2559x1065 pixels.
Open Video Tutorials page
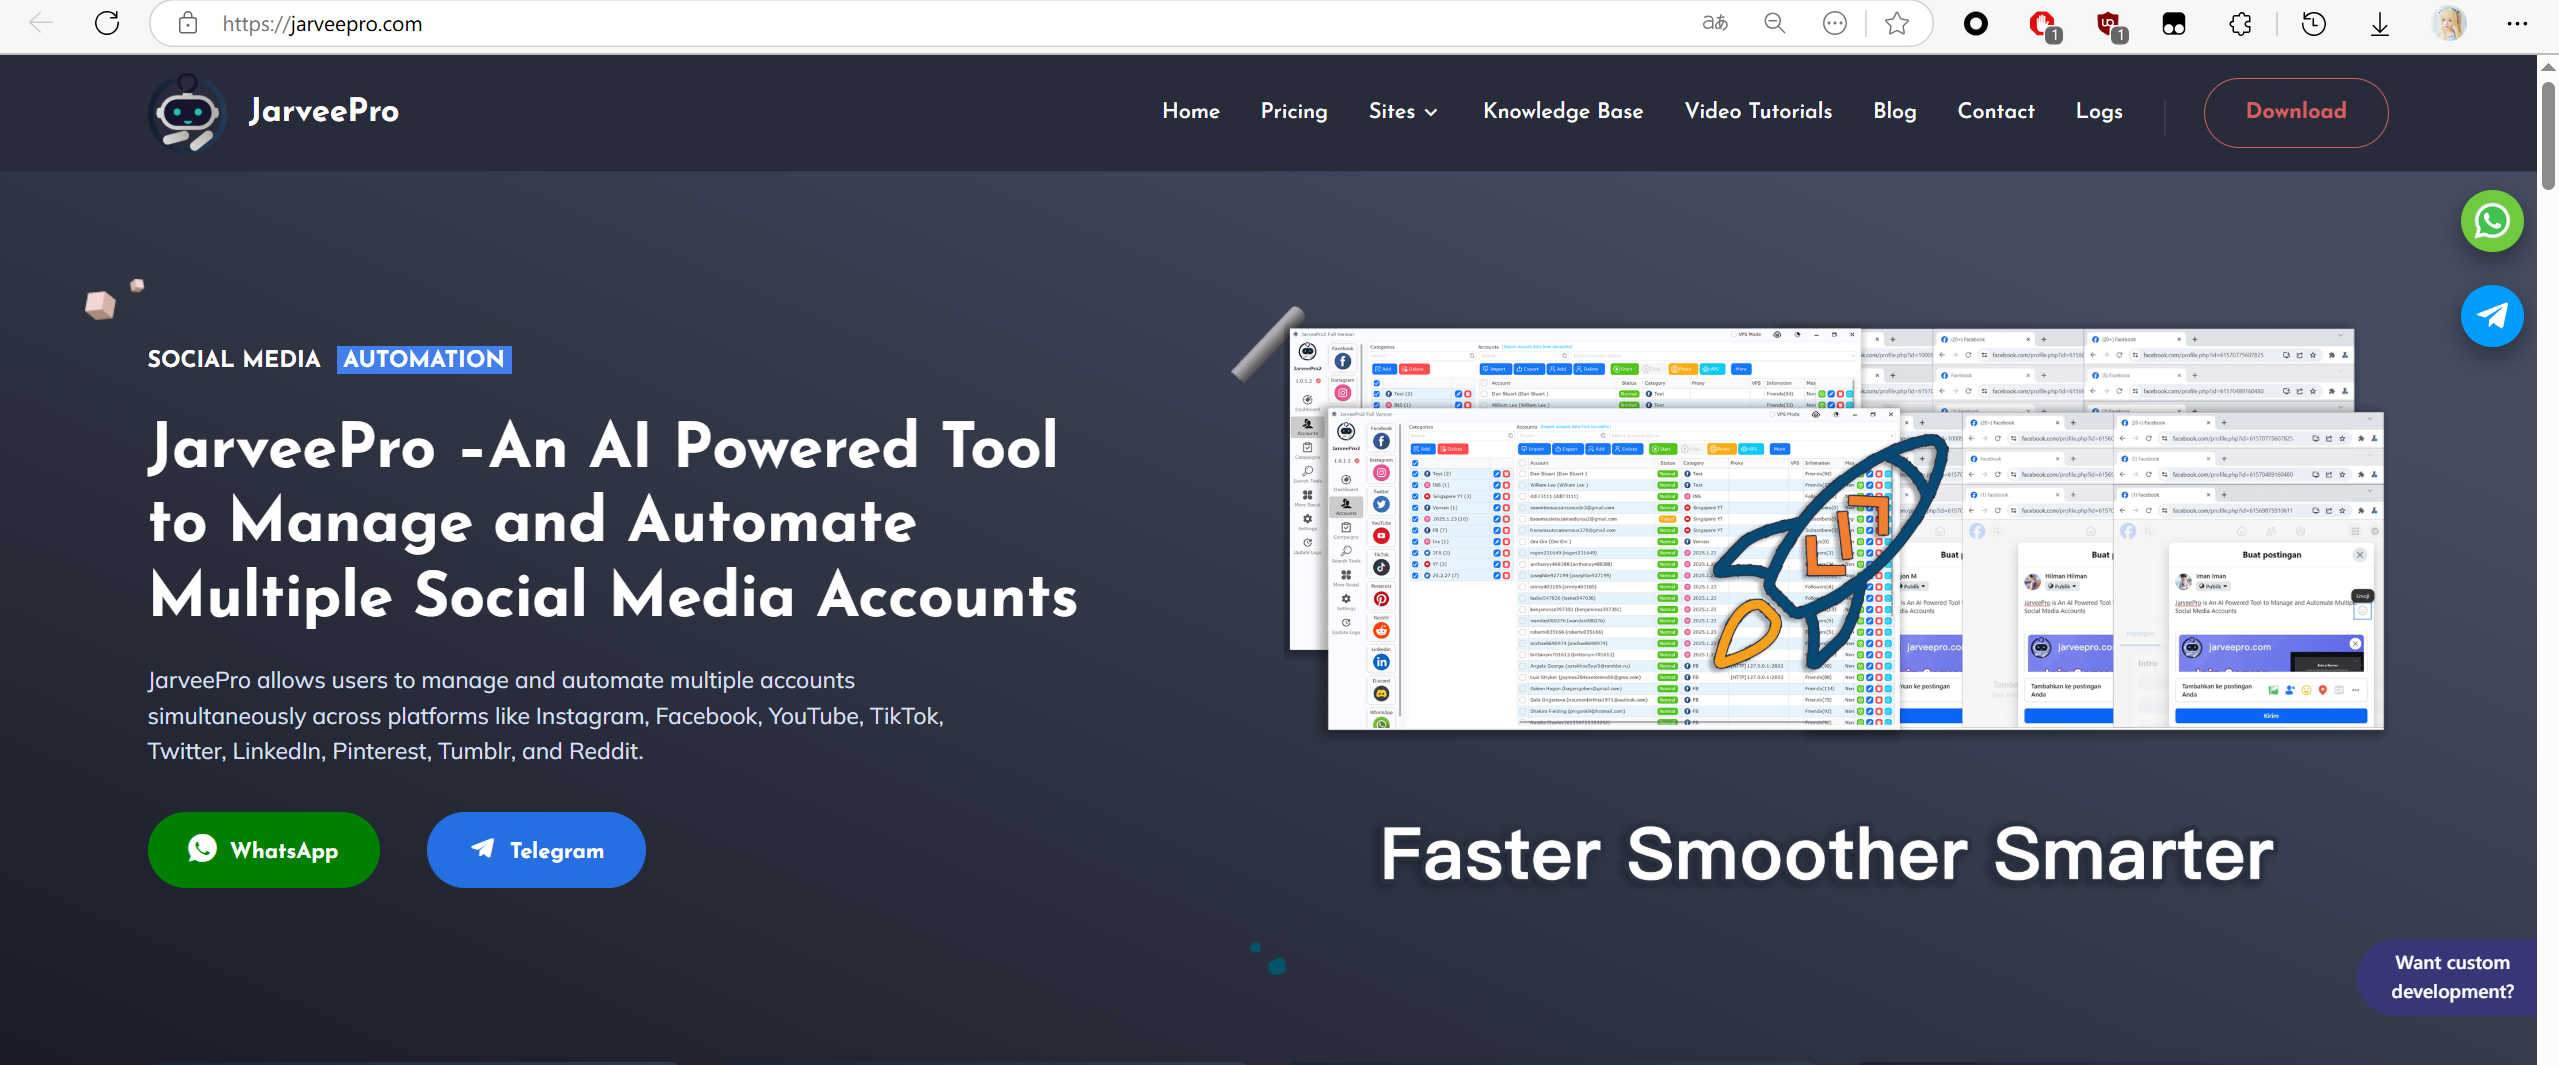[x=1758, y=111]
